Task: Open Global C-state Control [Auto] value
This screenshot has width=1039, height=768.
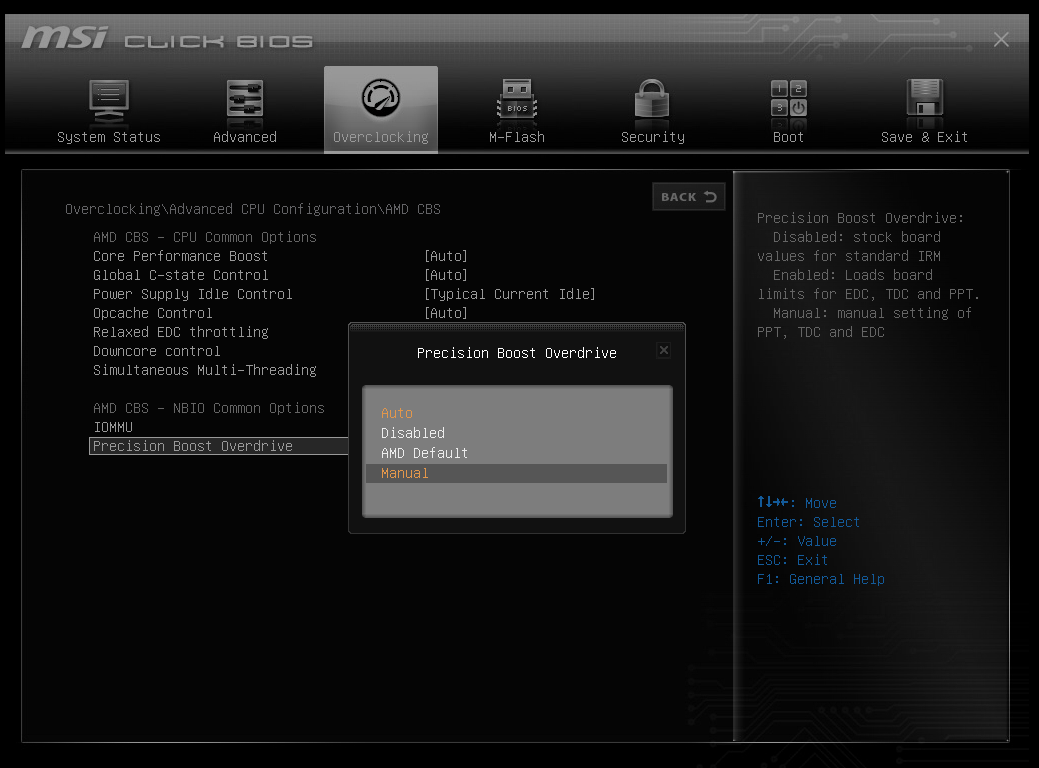Action: 446,275
